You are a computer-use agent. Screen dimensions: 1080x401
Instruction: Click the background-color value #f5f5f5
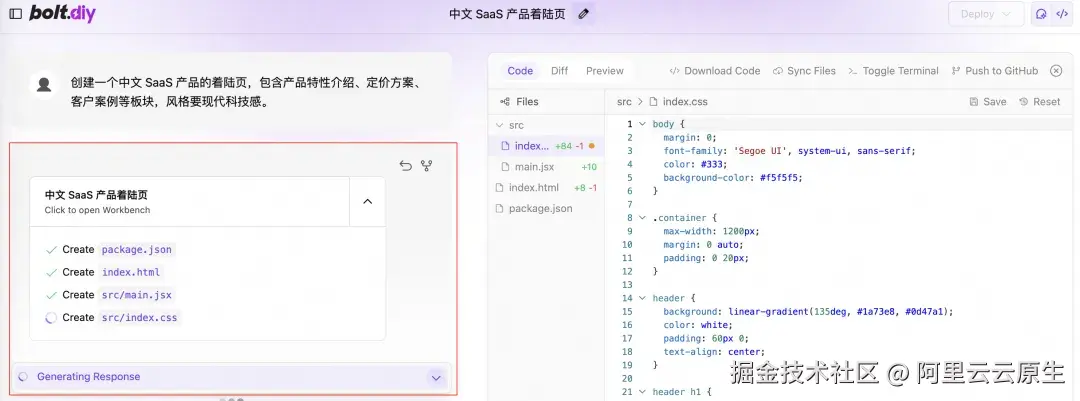pyautogui.click(x=781, y=178)
